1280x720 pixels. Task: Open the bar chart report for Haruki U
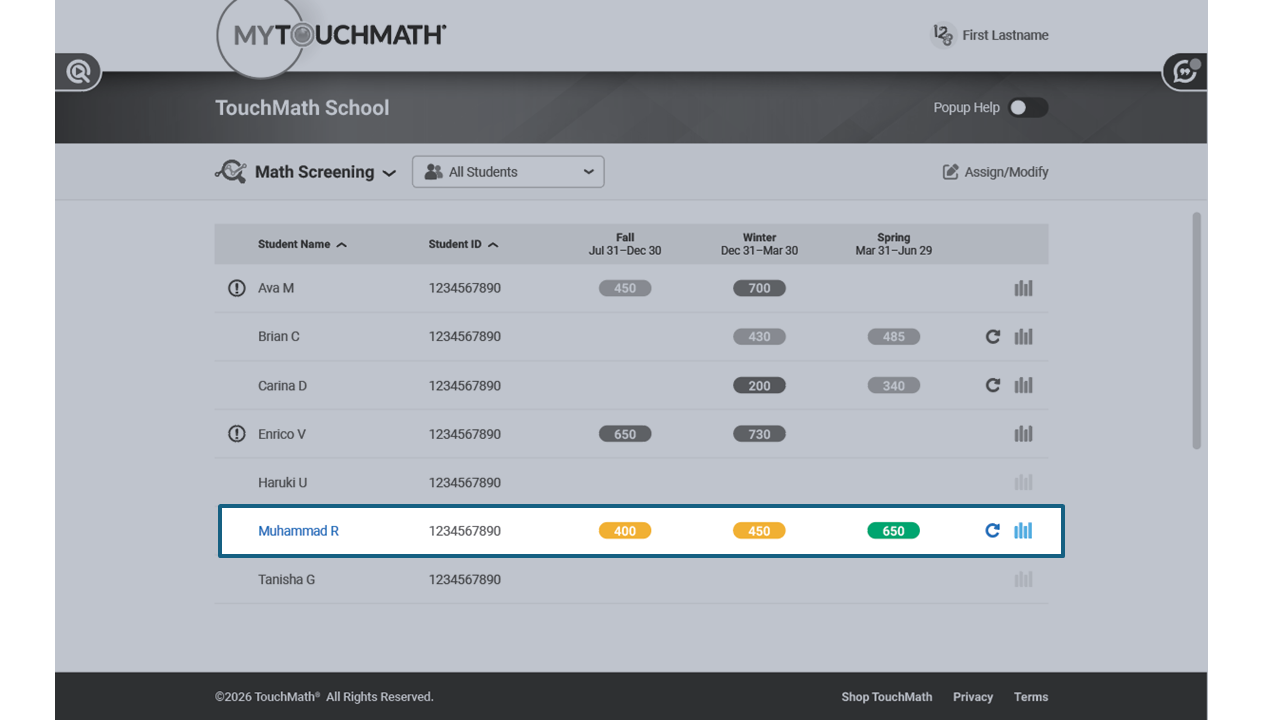click(1023, 482)
